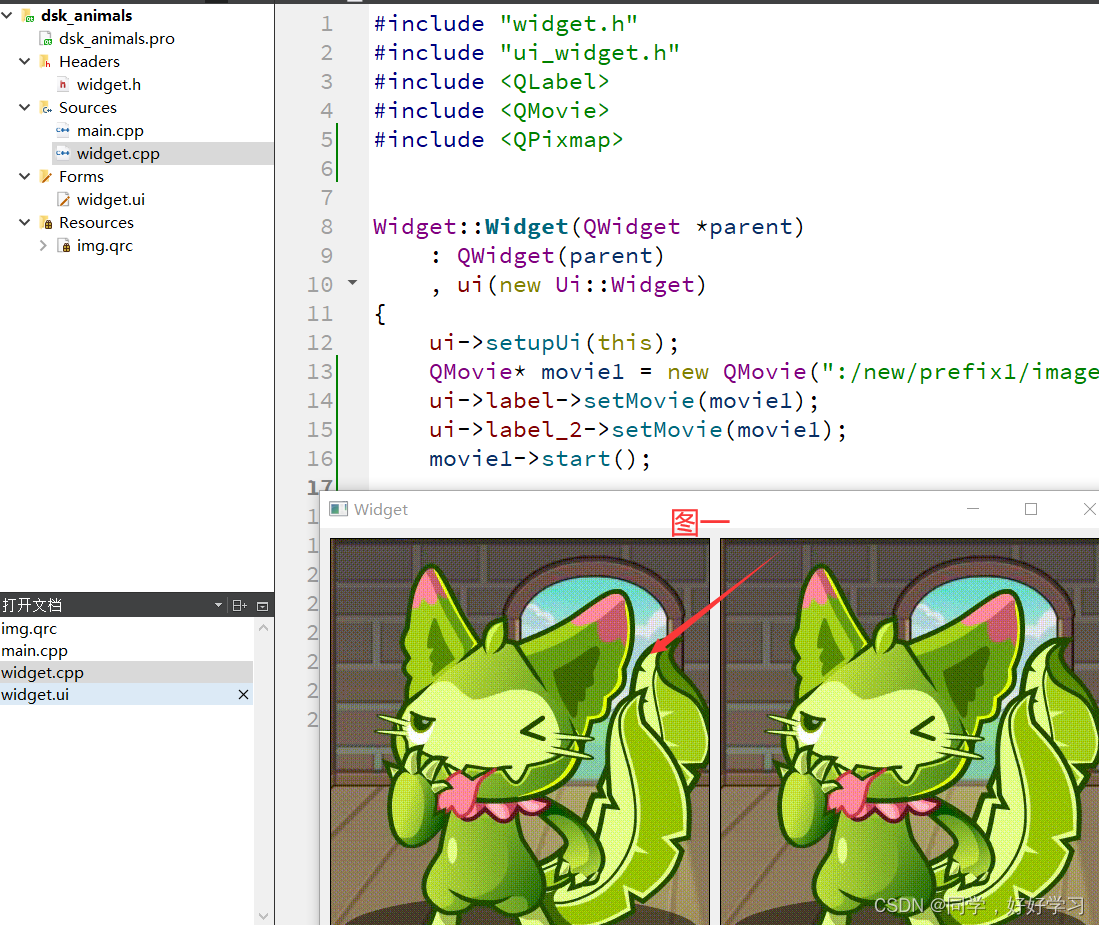Click the widget.ui form file icon
The height and width of the screenshot is (925, 1099).
tap(63, 200)
